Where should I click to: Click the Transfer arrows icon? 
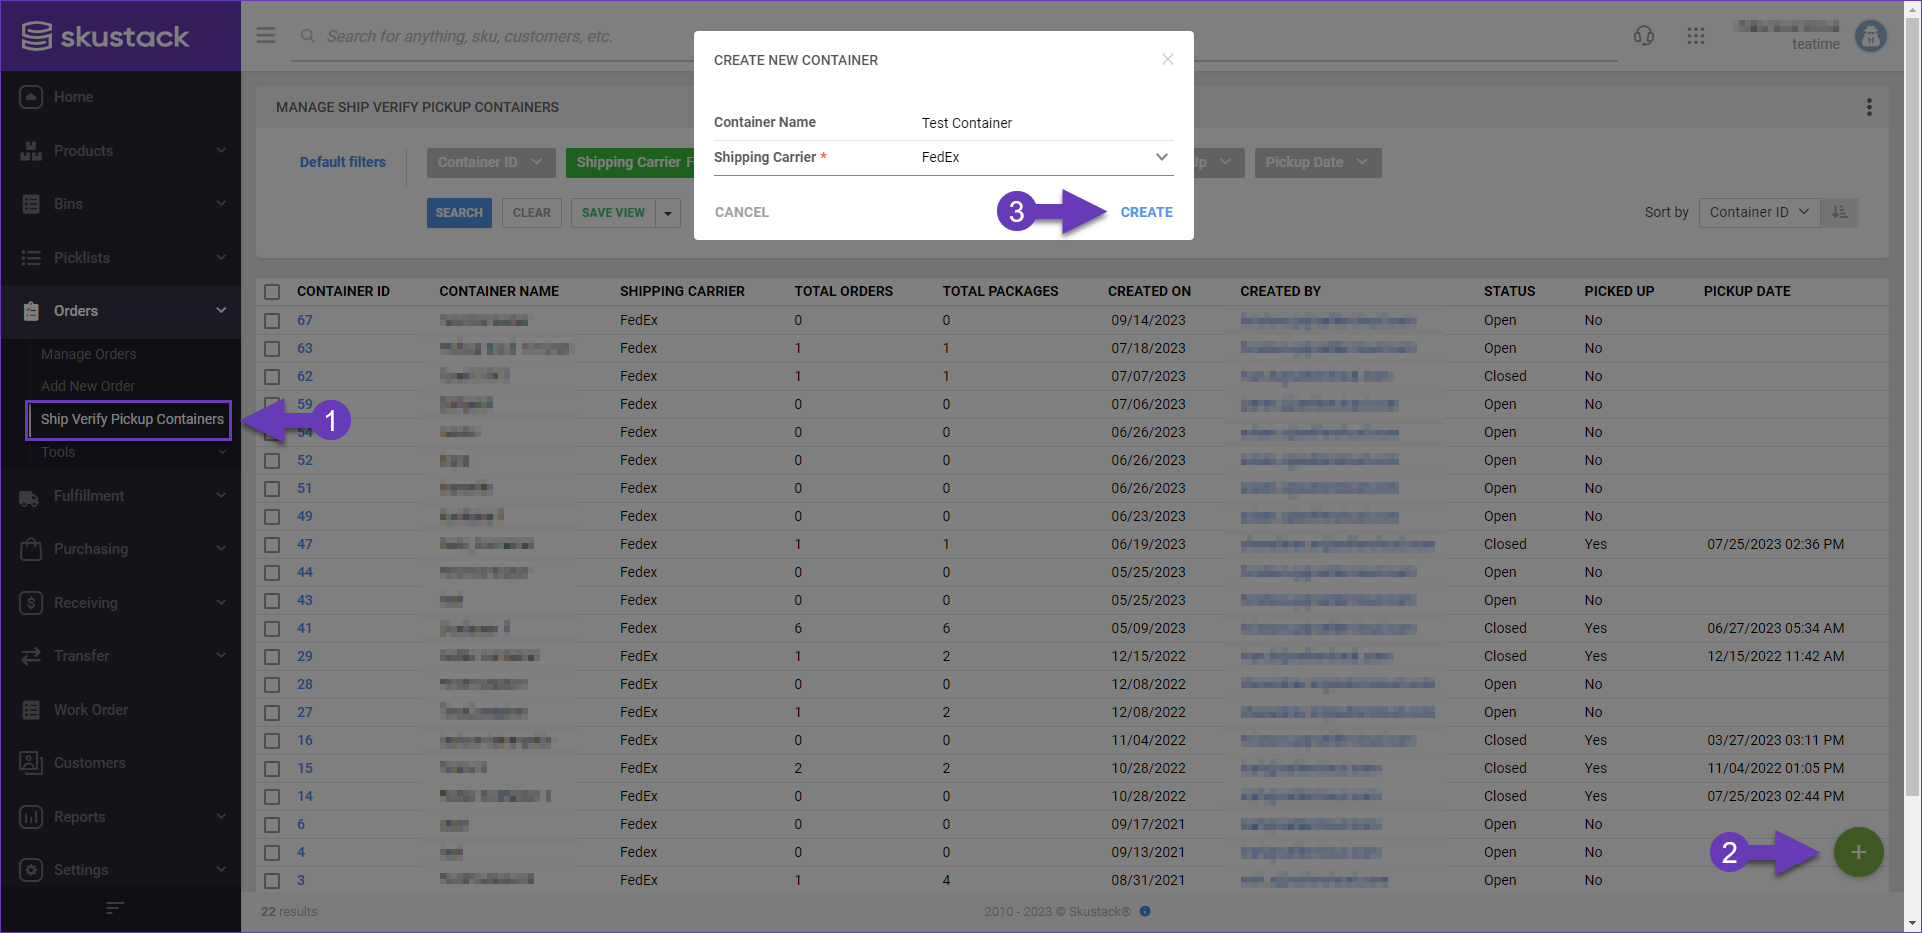tap(31, 656)
